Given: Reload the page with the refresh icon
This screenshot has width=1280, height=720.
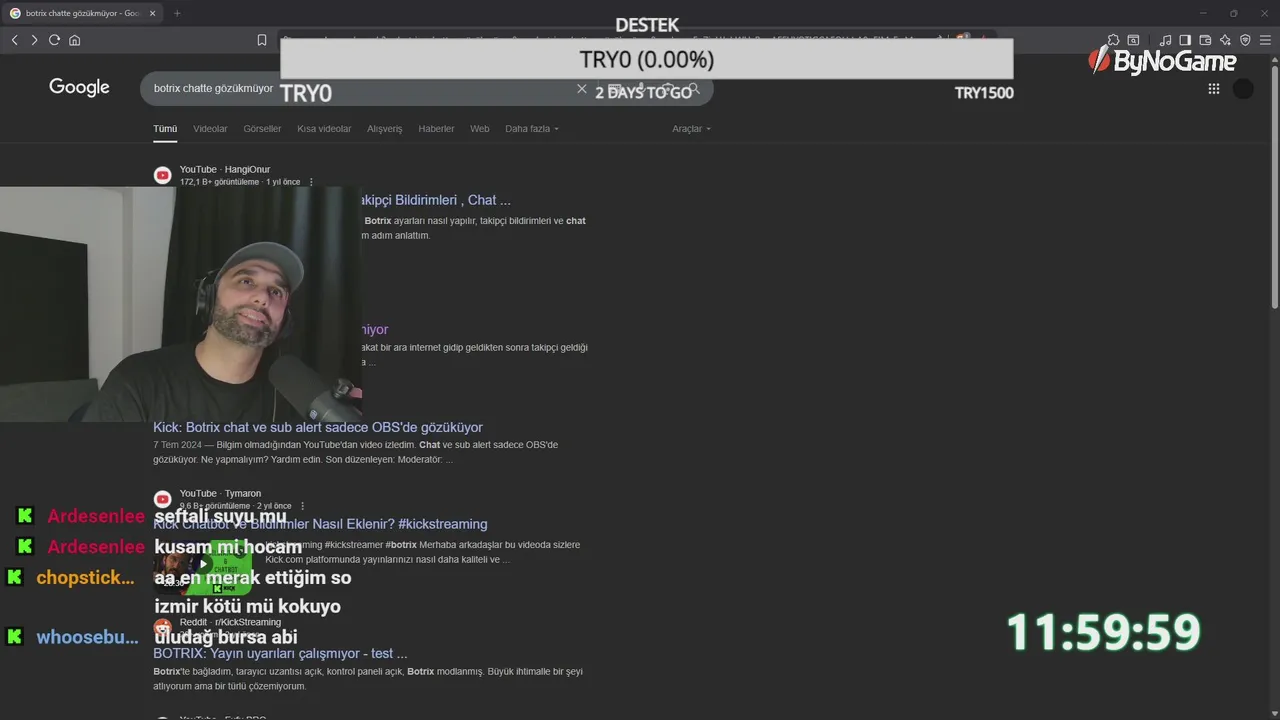Looking at the screenshot, I should coord(54,40).
